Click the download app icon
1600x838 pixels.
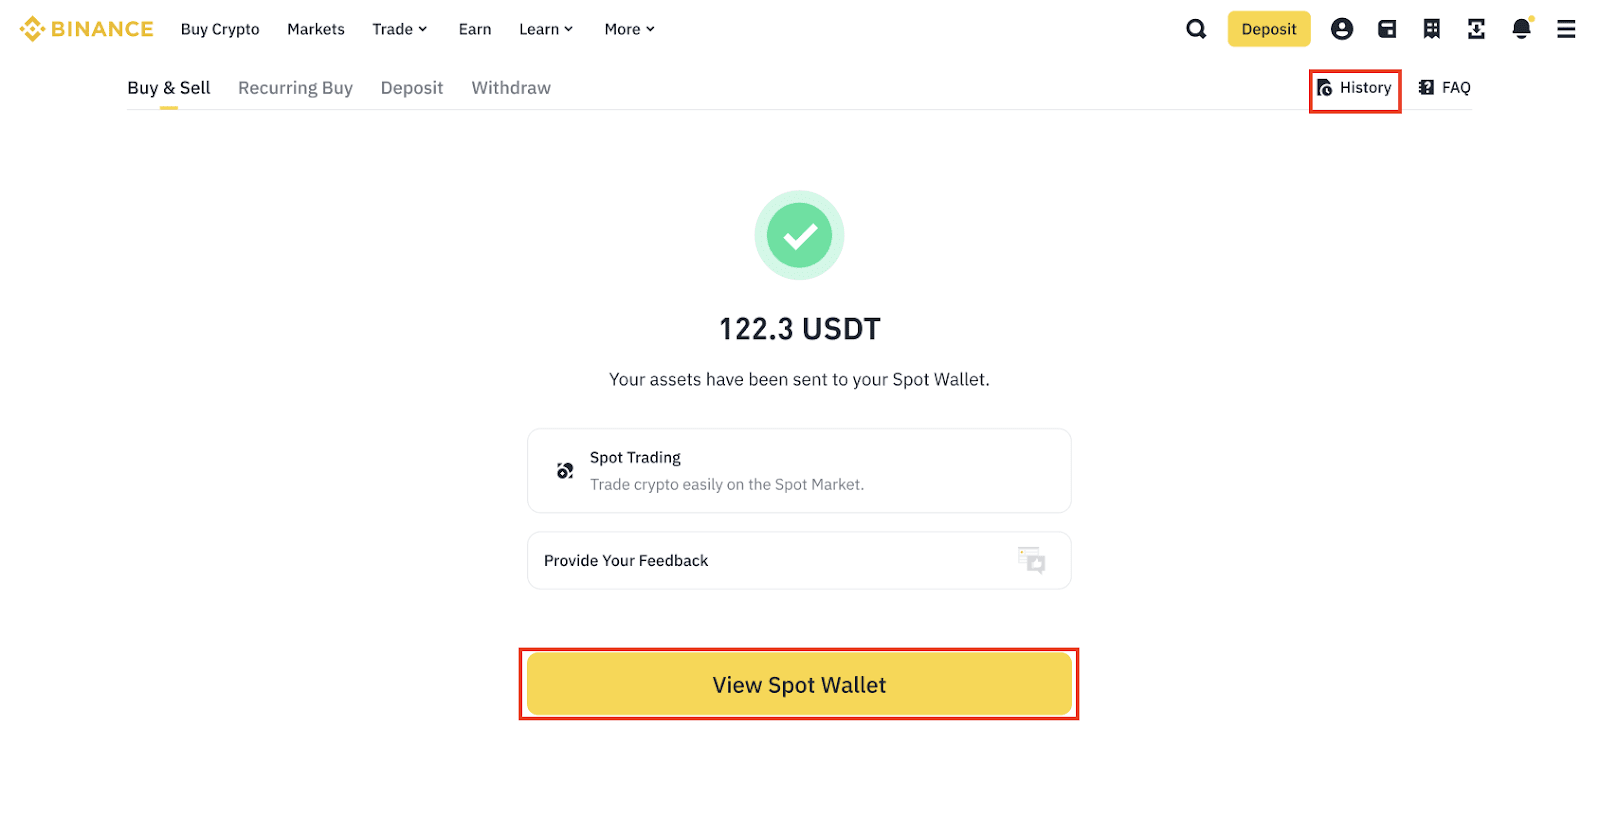click(x=1476, y=29)
